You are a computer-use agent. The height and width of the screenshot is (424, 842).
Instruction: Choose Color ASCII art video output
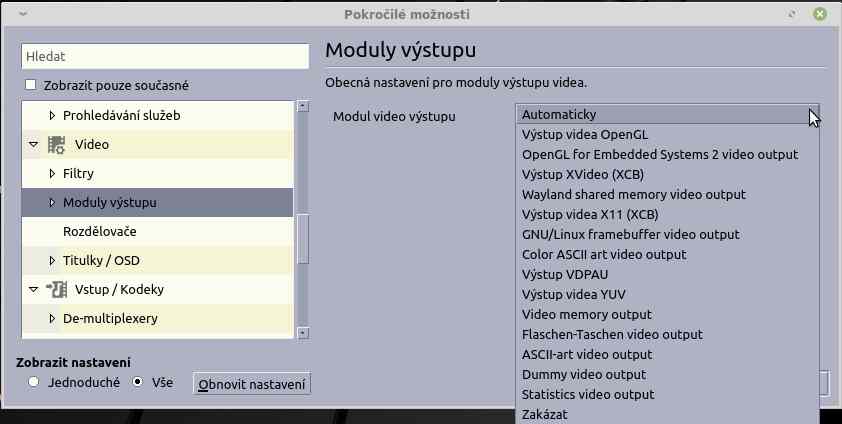point(604,254)
